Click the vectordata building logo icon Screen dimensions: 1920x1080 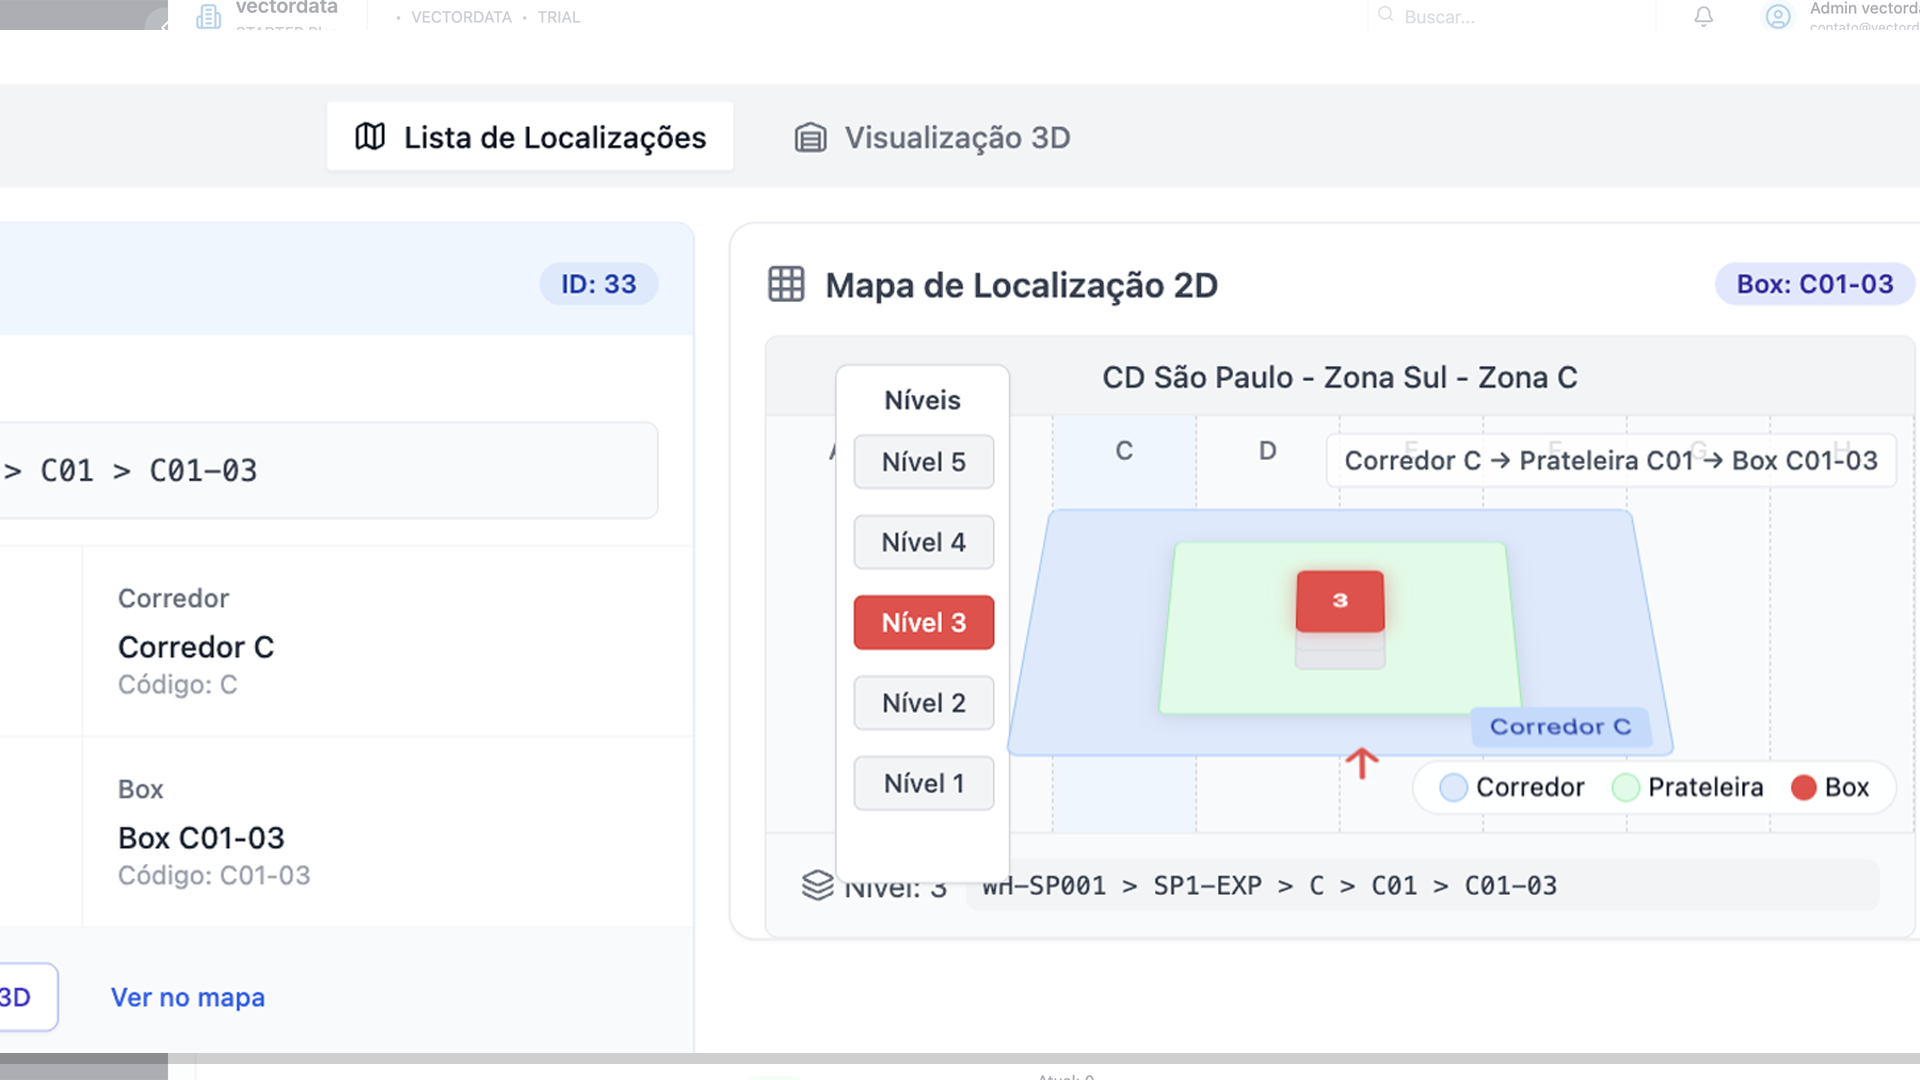click(x=208, y=16)
